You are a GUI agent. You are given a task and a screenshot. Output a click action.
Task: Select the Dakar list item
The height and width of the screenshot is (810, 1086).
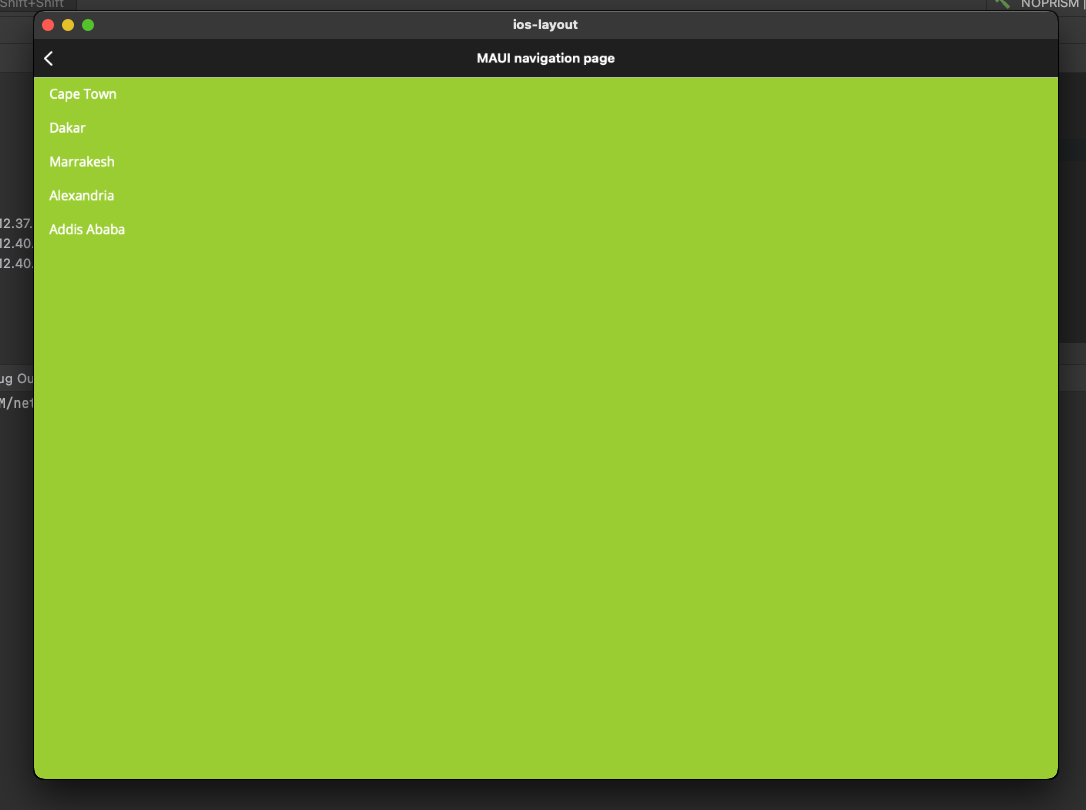tap(546, 128)
